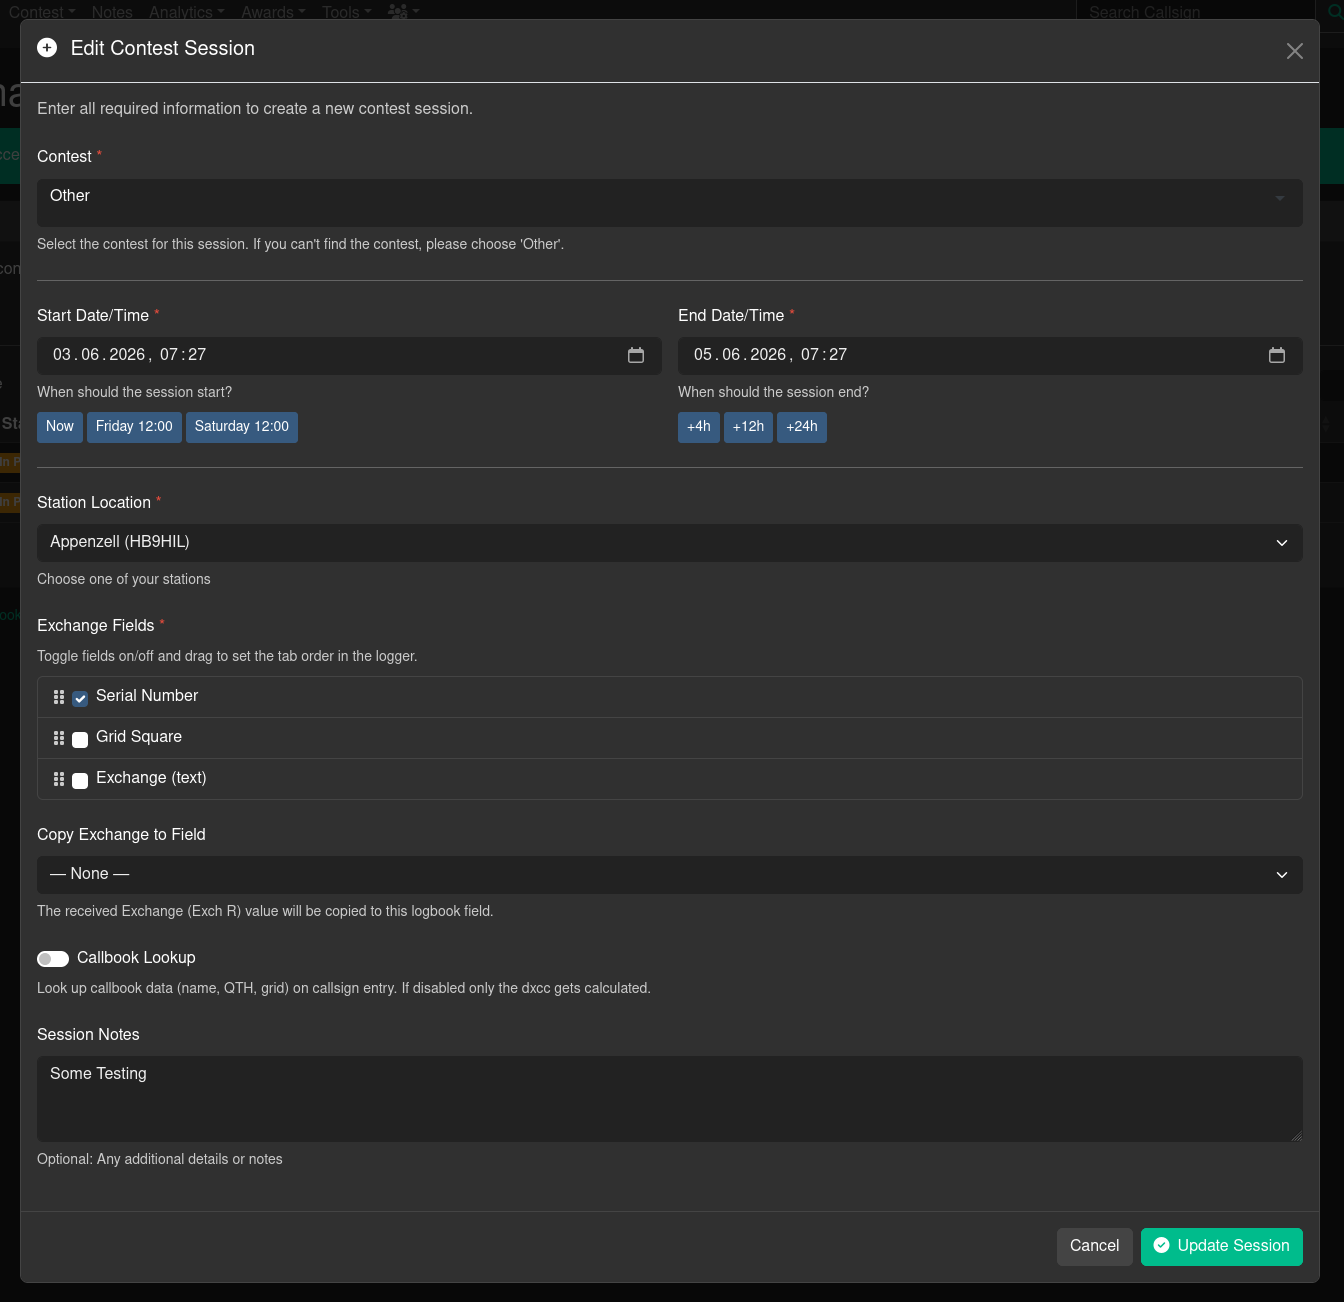Add 12 hours to end time
Image resolution: width=1344 pixels, height=1302 pixels.
[x=748, y=427]
